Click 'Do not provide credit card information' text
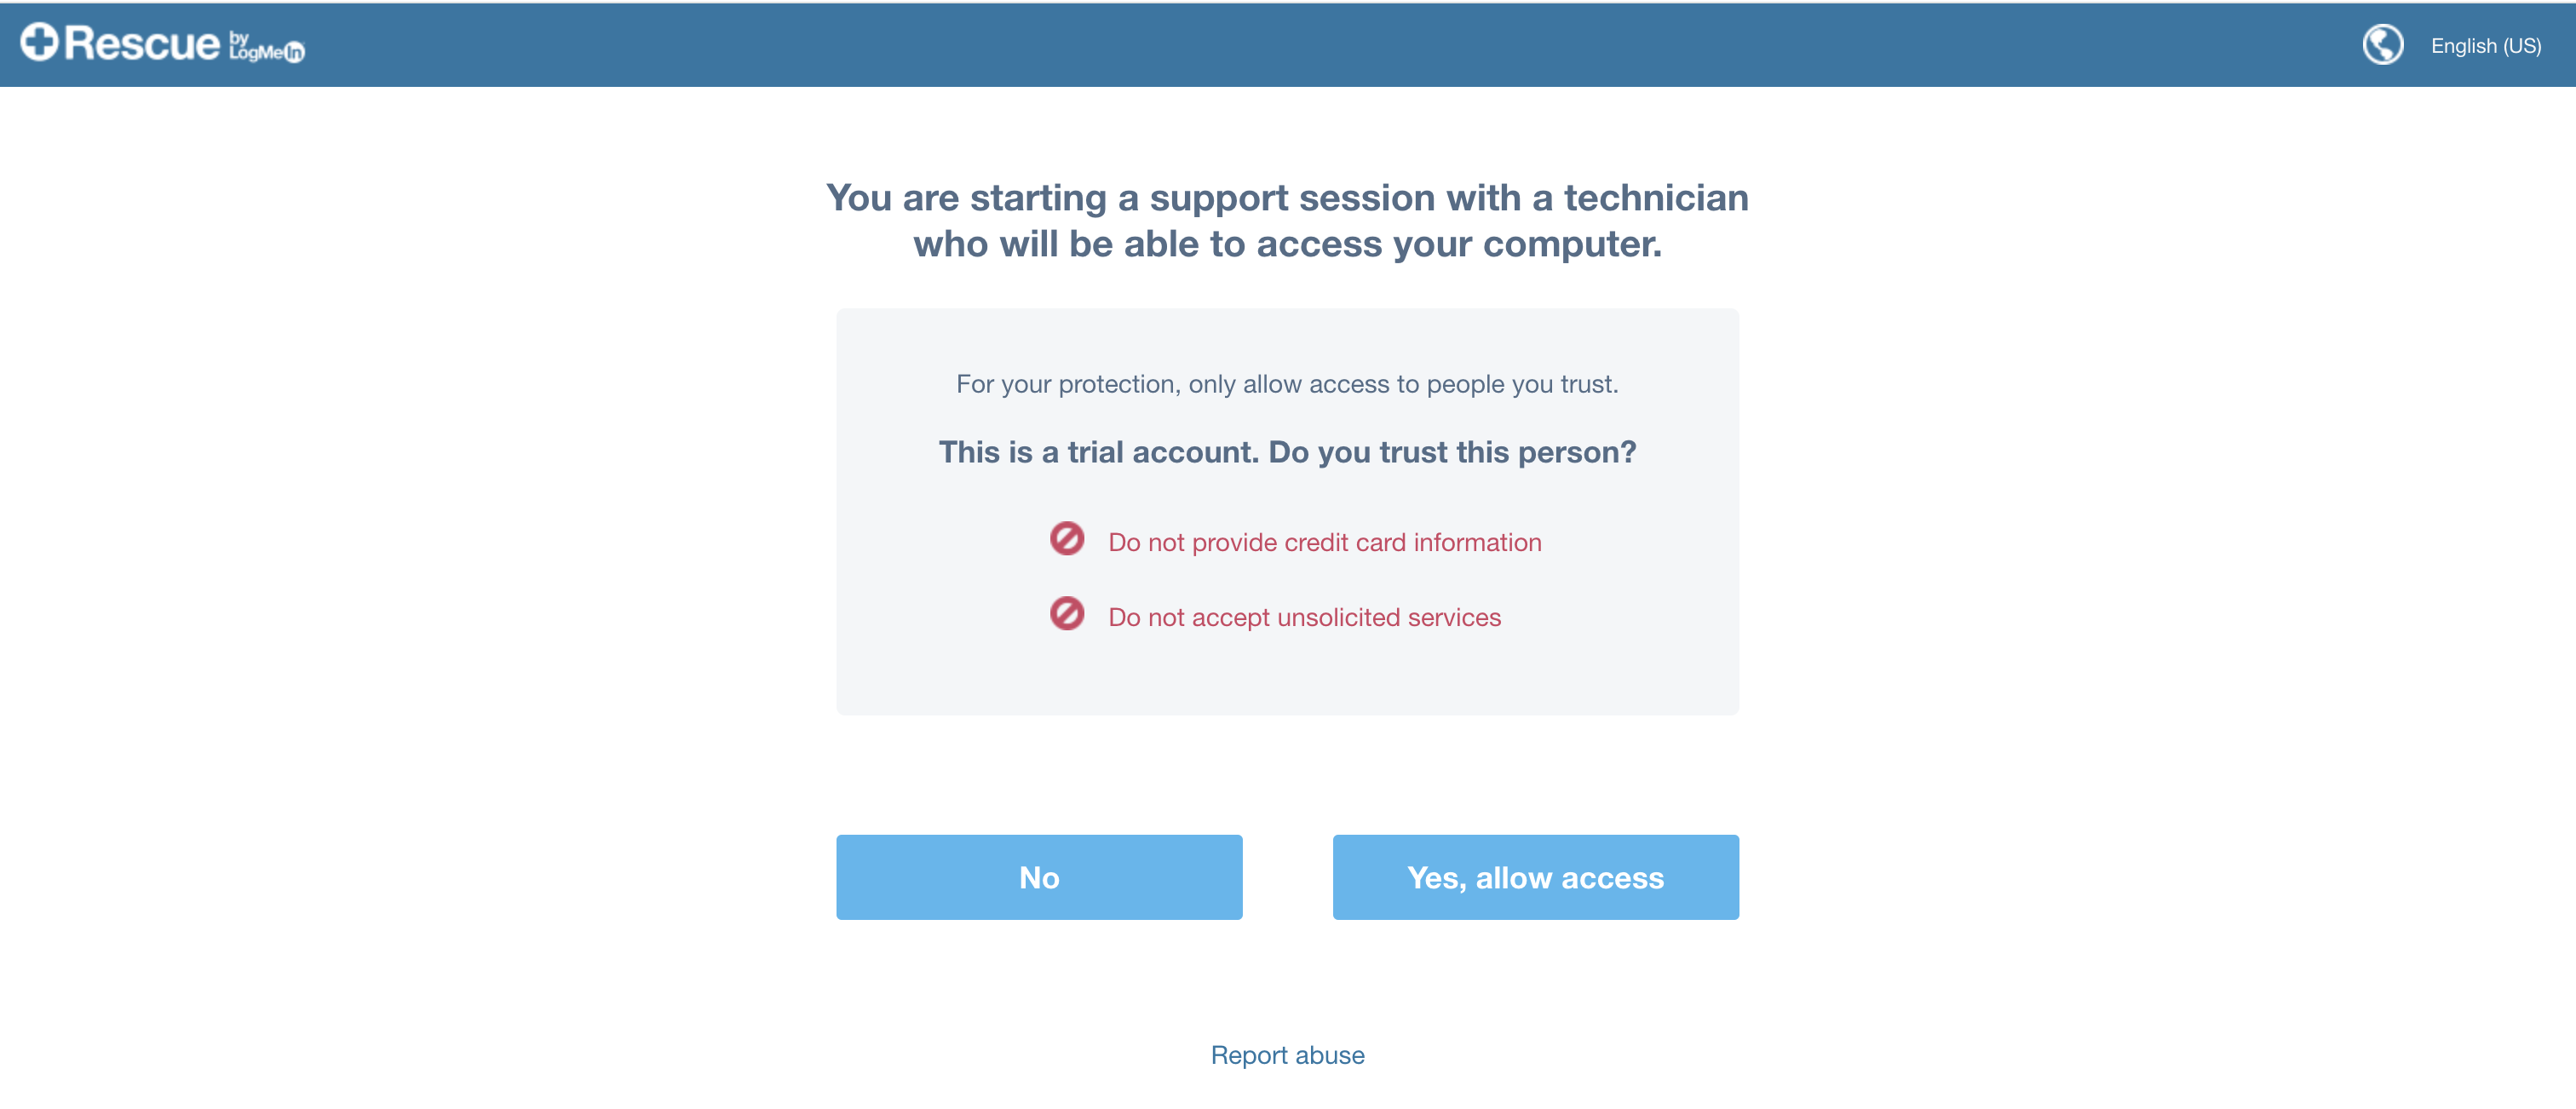The height and width of the screenshot is (1109, 2576). [1324, 542]
